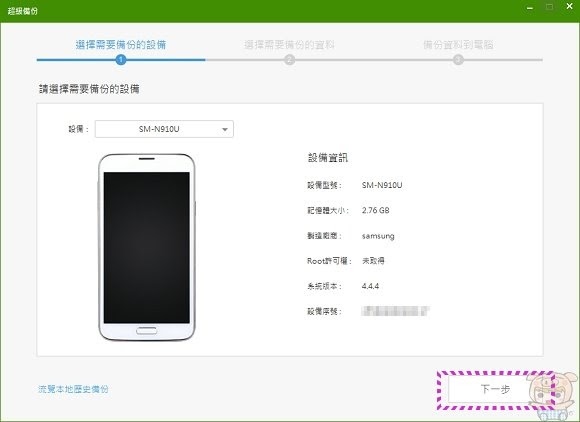
Task: Click the 超級備份 window title
Action: coord(23,11)
